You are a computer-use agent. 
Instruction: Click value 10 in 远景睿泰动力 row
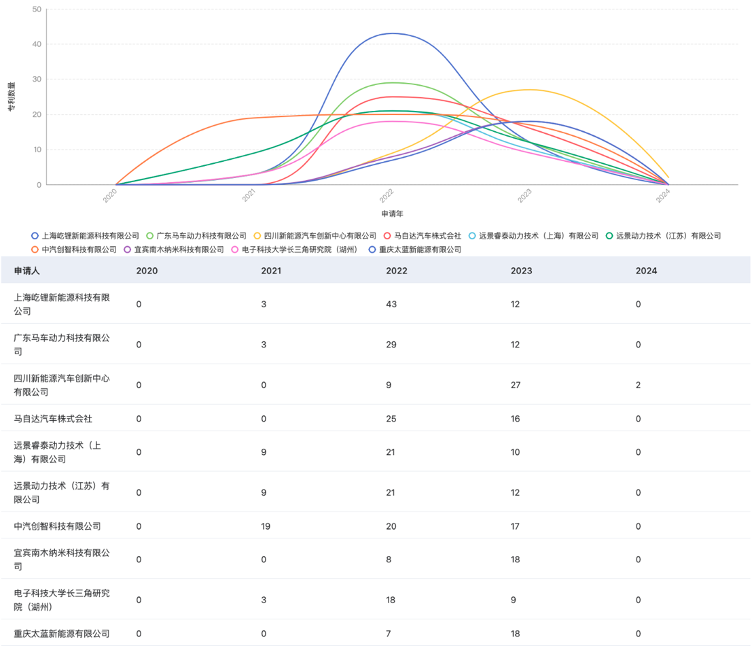pos(515,452)
